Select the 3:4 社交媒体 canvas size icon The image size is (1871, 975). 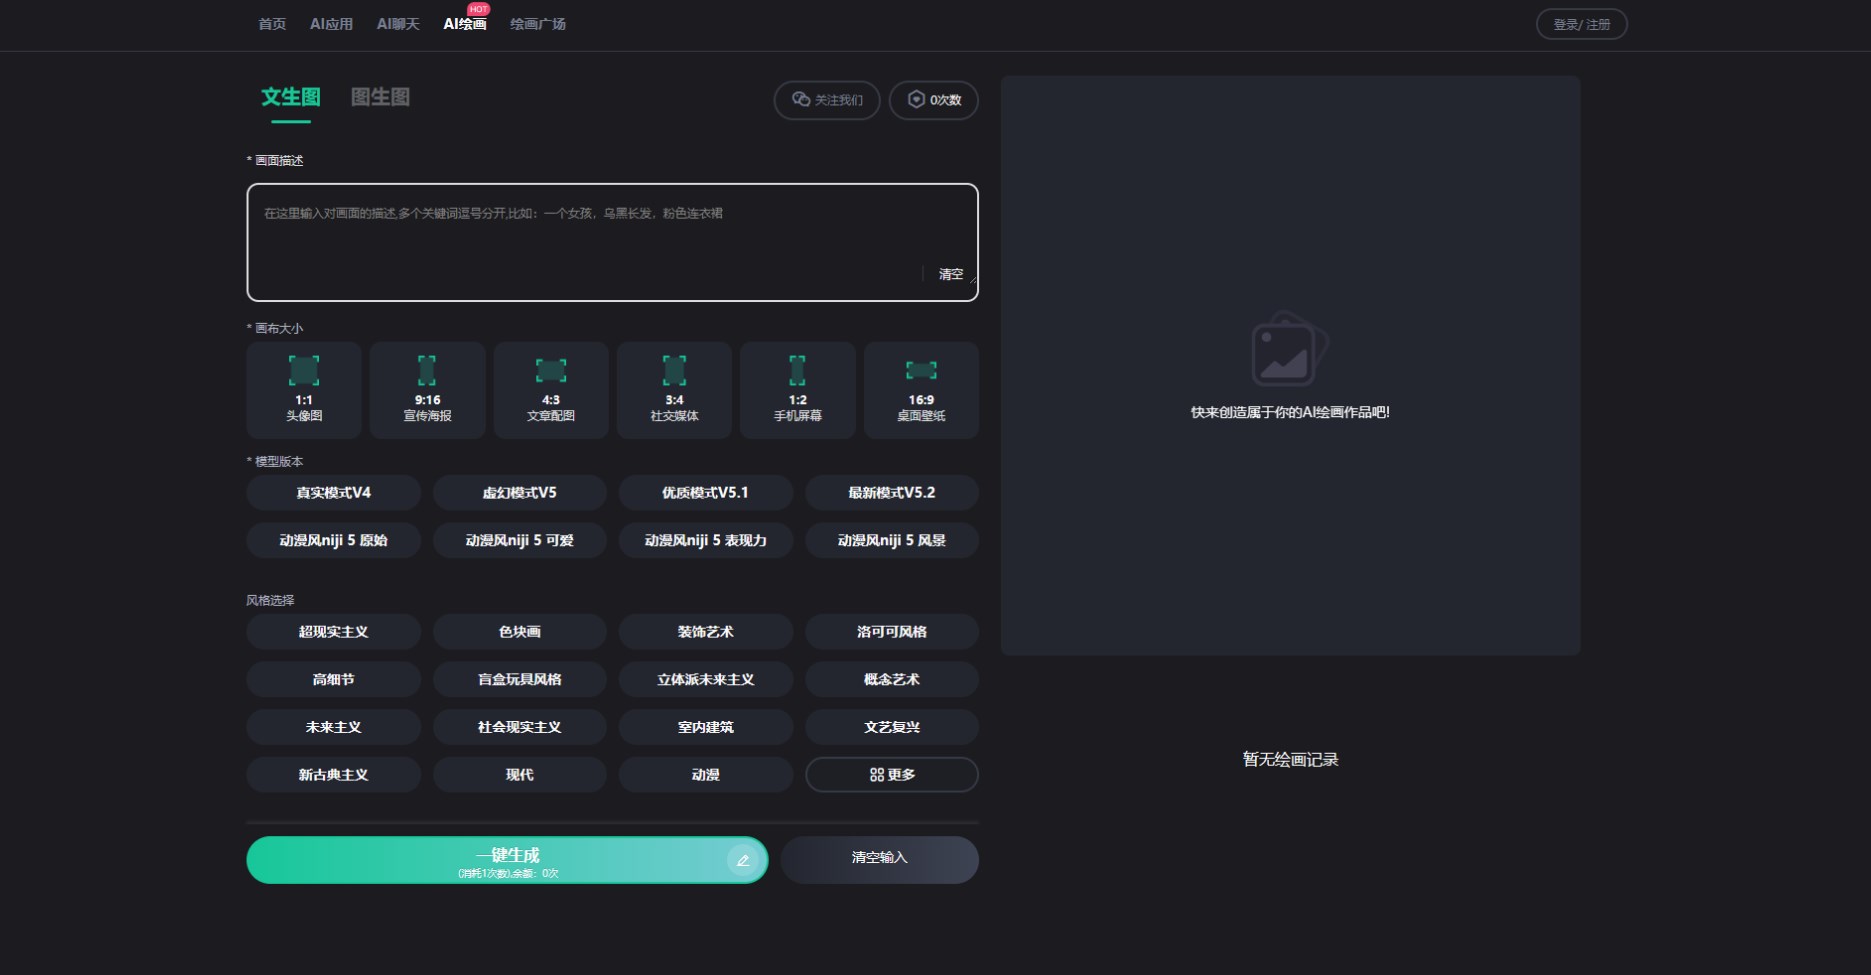click(674, 371)
